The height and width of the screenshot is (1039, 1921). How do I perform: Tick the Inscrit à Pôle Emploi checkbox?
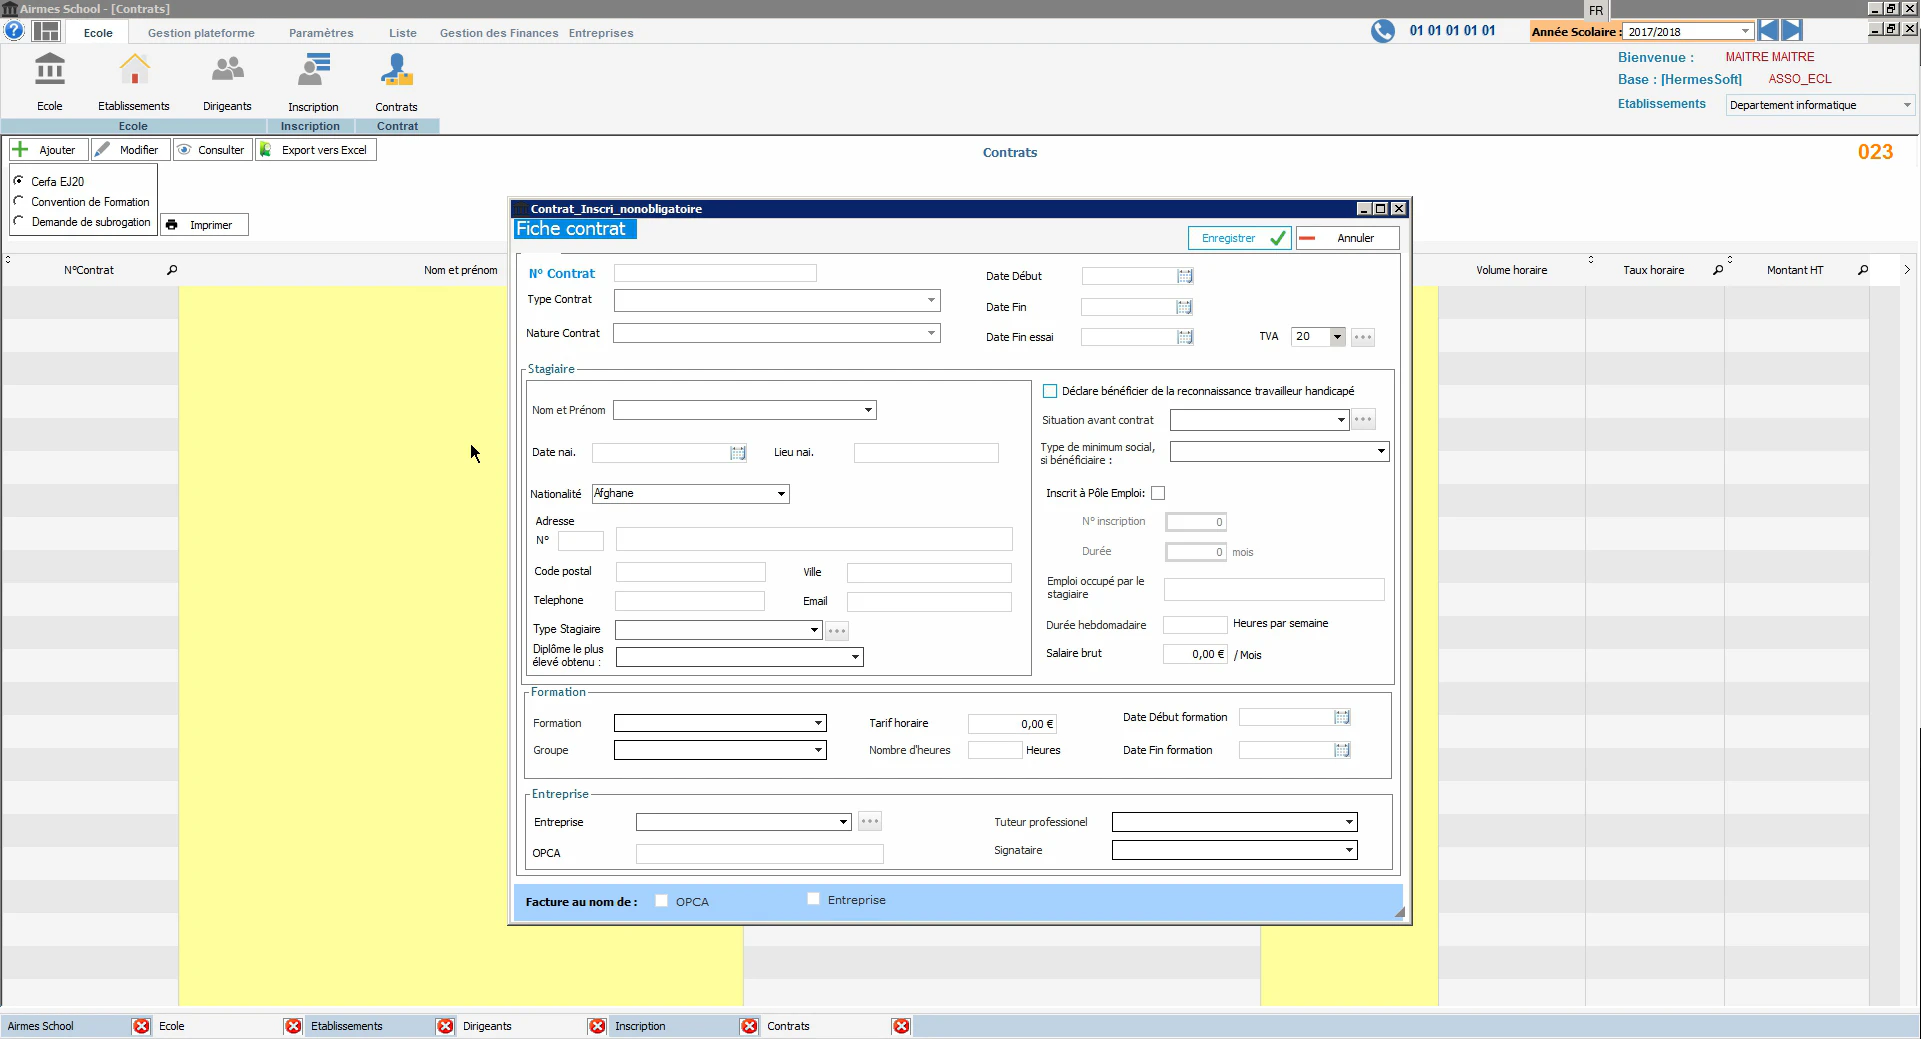pyautogui.click(x=1158, y=493)
